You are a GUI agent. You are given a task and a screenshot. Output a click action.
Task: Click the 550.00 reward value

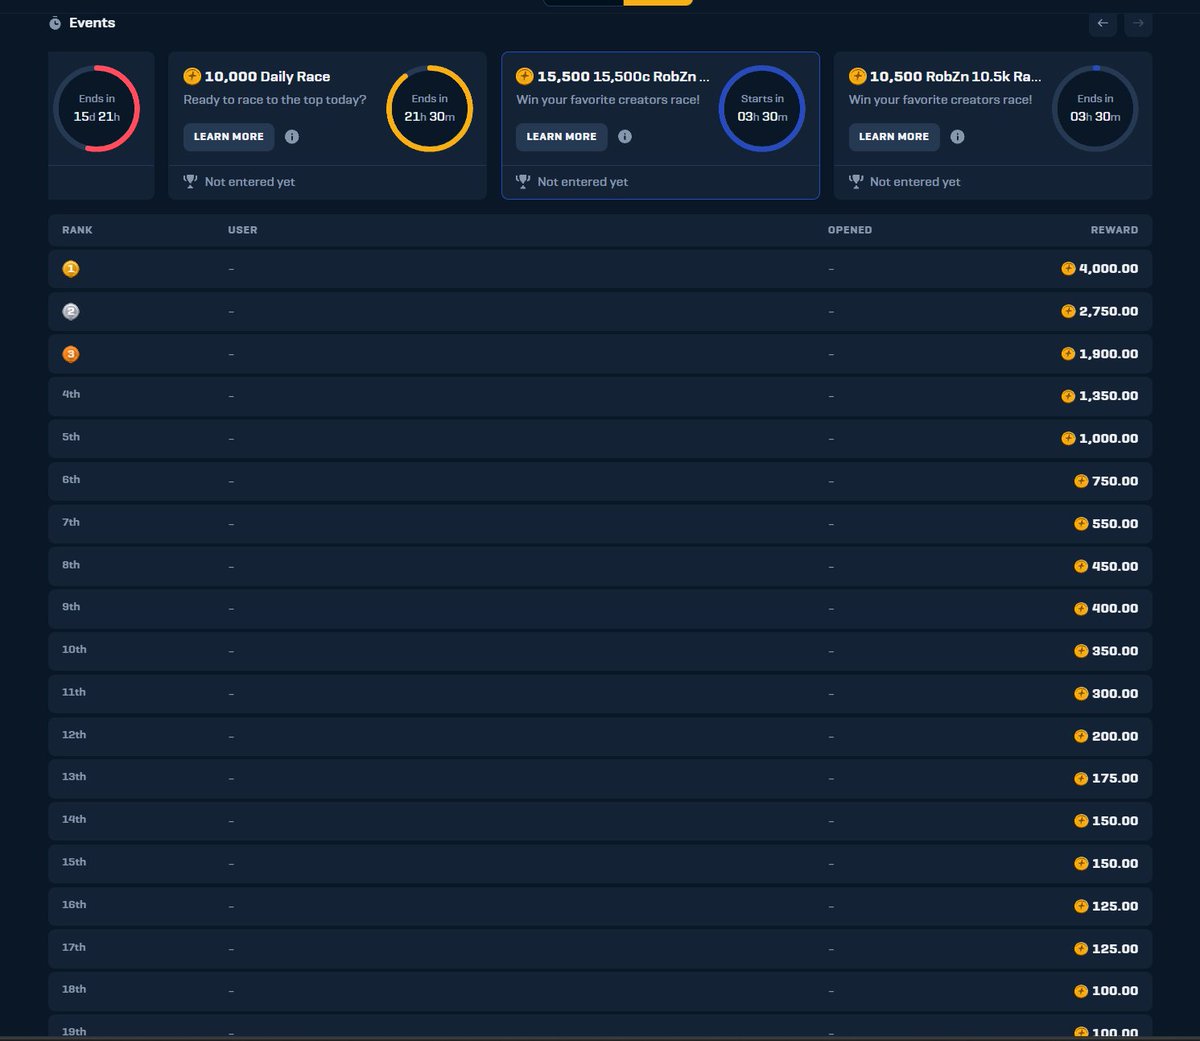[1115, 524]
